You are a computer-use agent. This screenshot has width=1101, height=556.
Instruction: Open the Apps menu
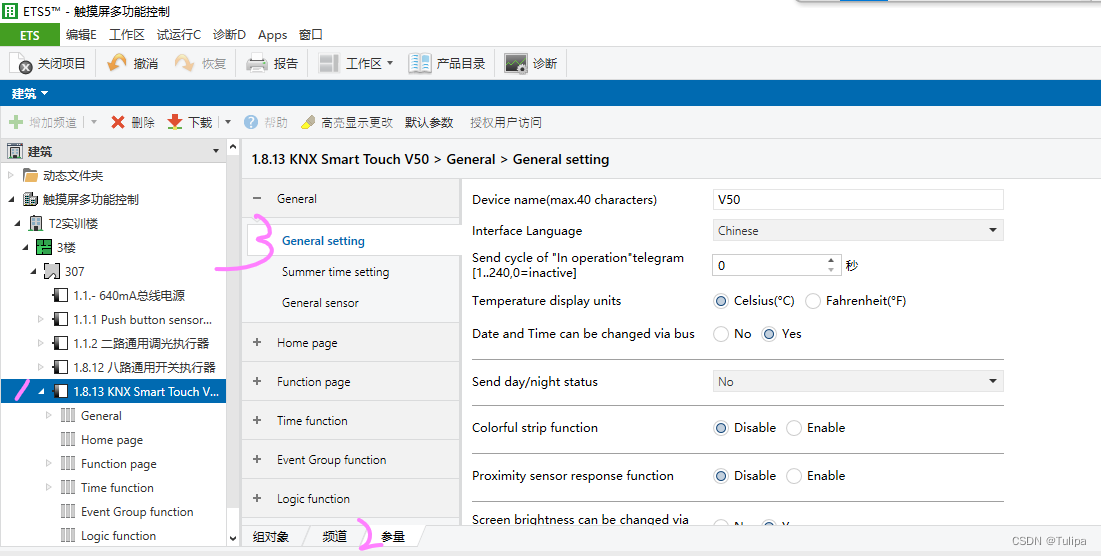point(272,34)
